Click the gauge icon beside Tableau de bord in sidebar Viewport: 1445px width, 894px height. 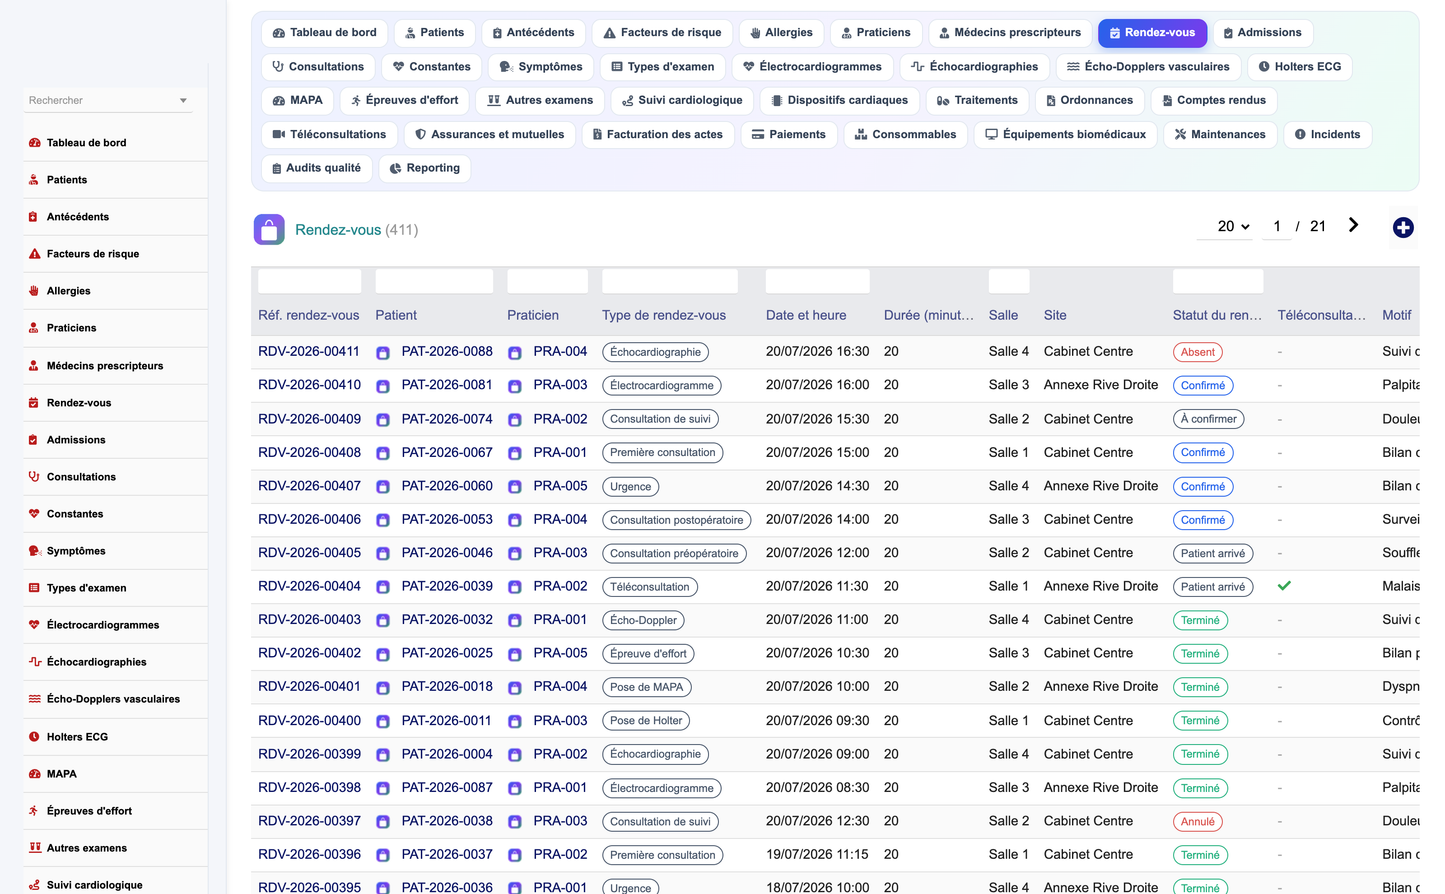click(x=34, y=143)
